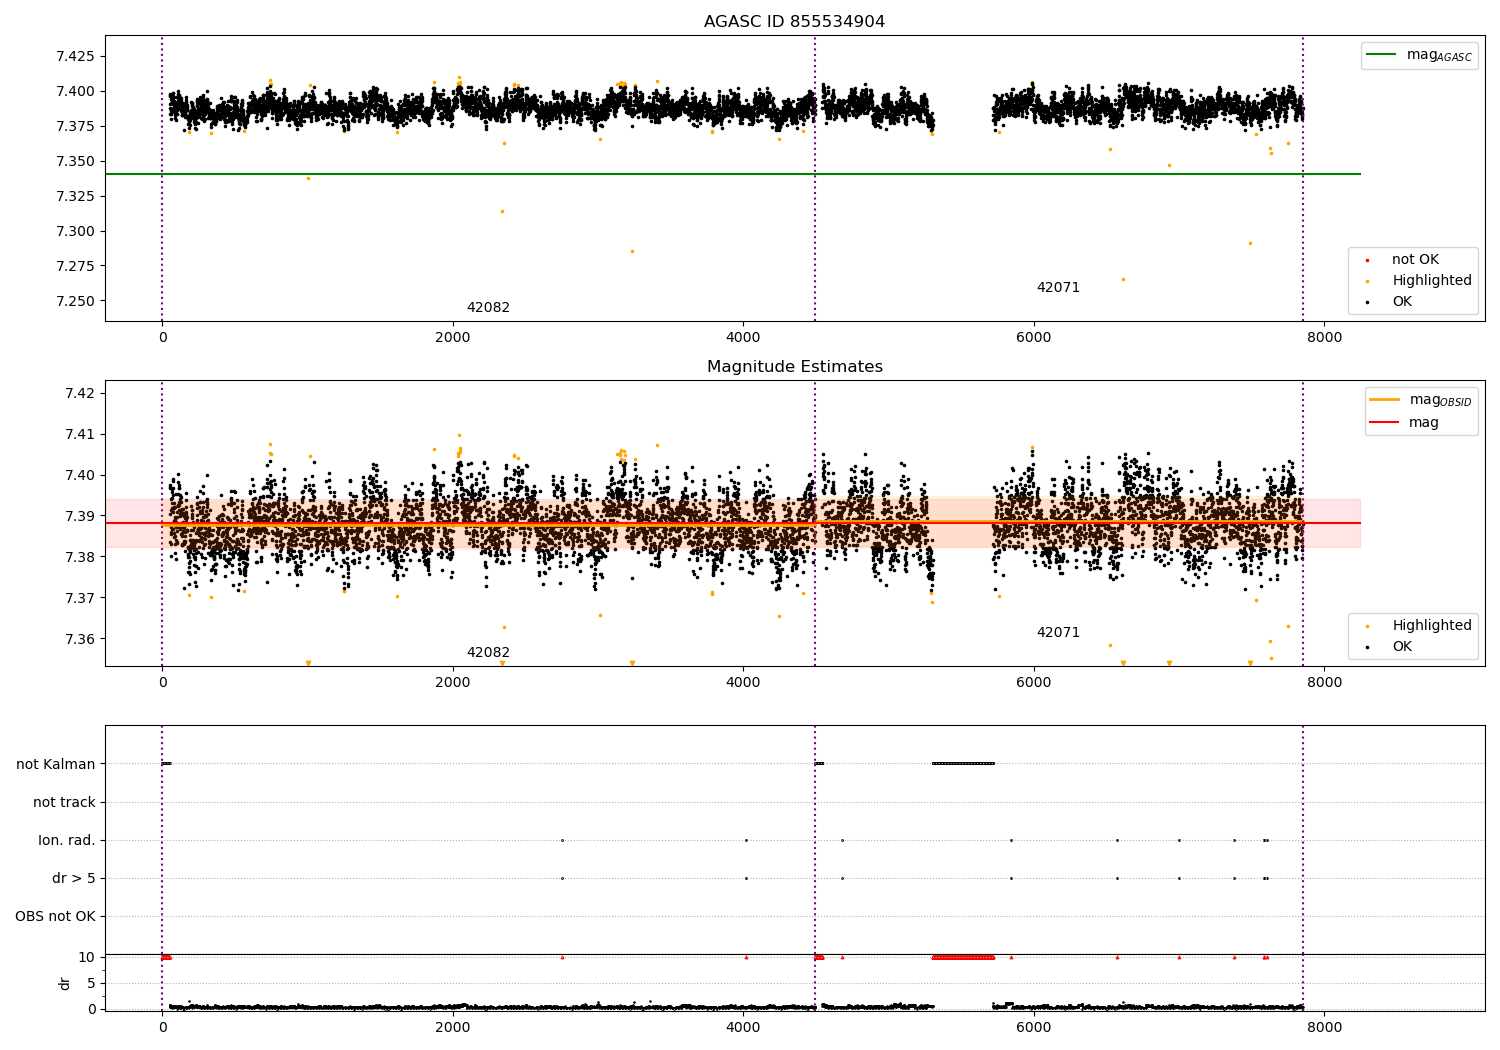
Task: Select "Highlighted" in Magnitude Estimates lower legend
Action: point(1431,626)
